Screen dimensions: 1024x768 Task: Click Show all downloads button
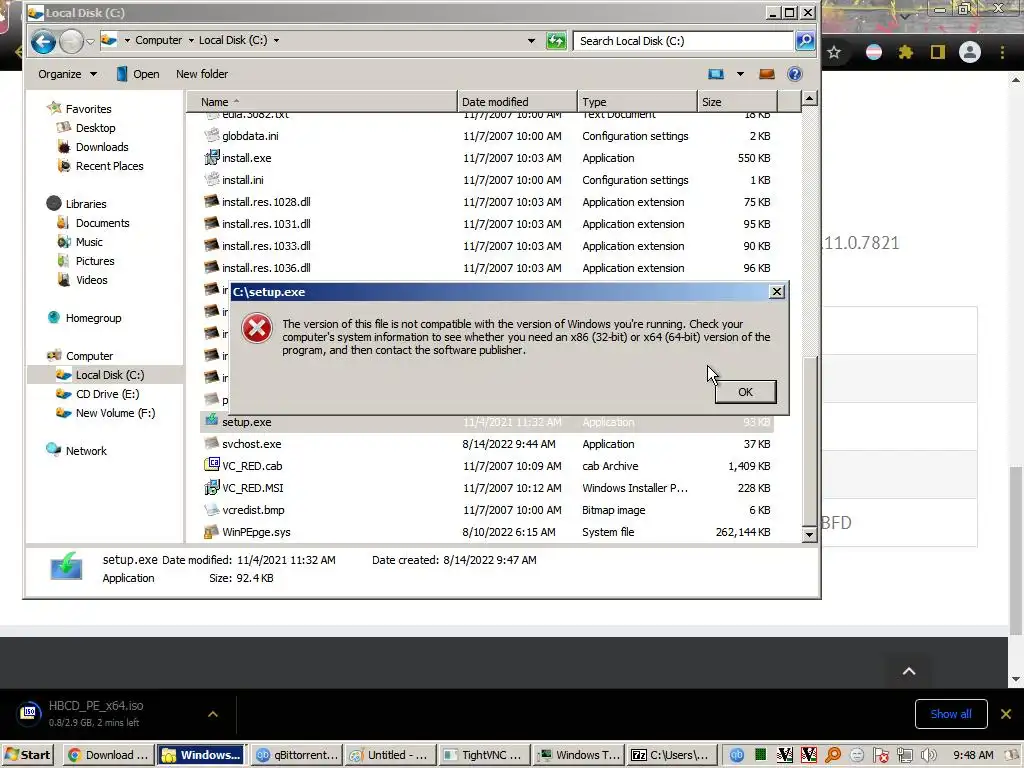tap(950, 714)
